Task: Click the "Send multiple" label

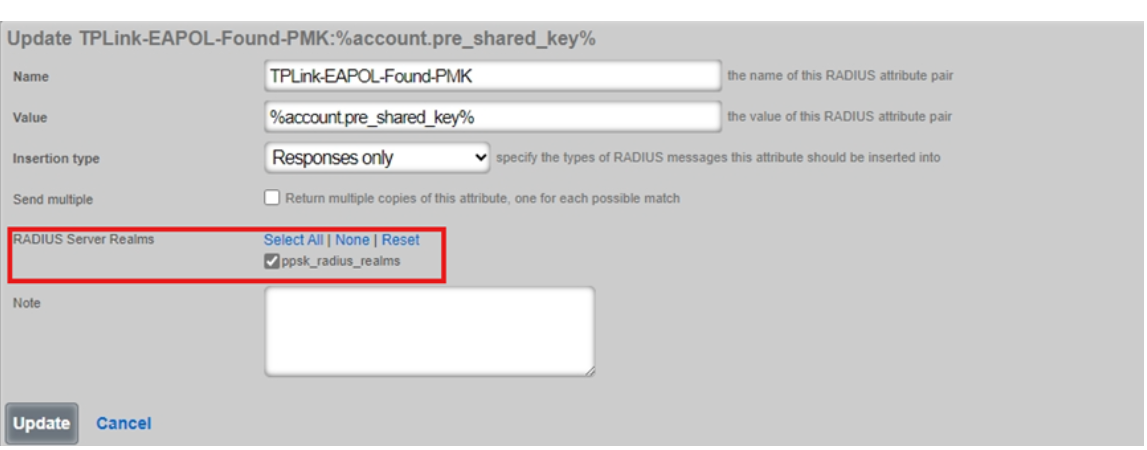Action: [x=53, y=200]
